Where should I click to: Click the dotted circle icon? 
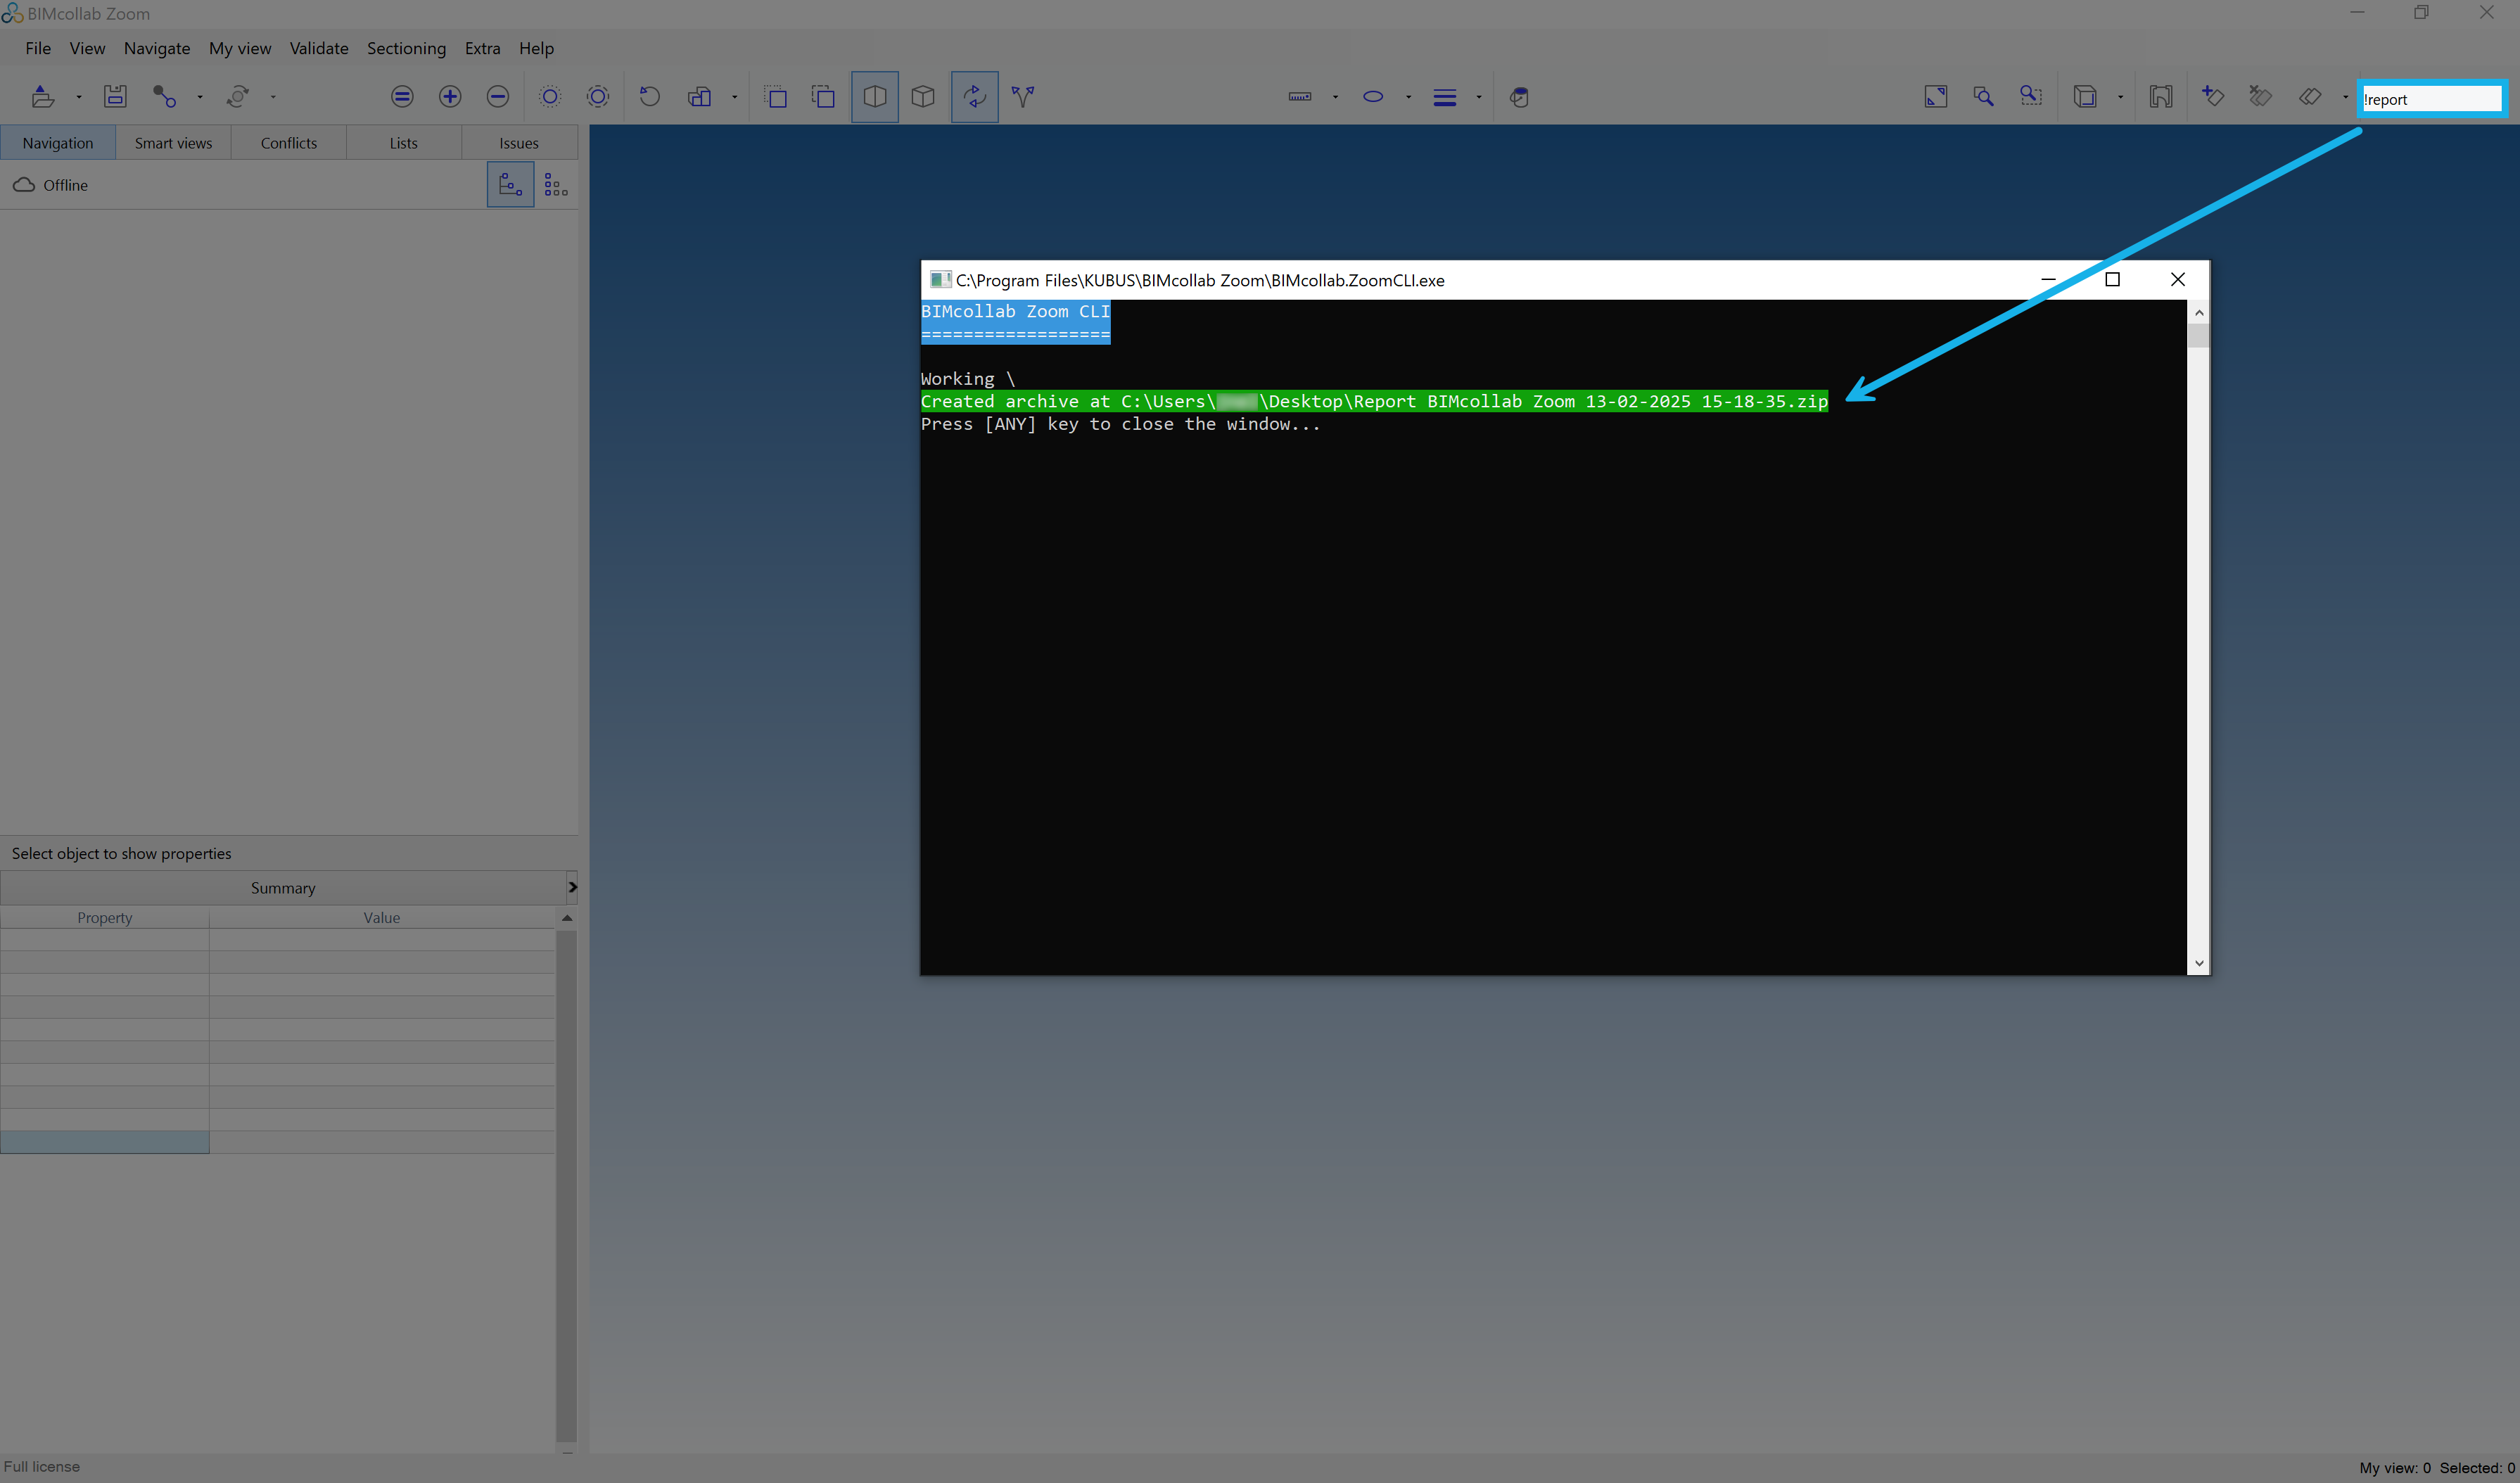tap(550, 97)
